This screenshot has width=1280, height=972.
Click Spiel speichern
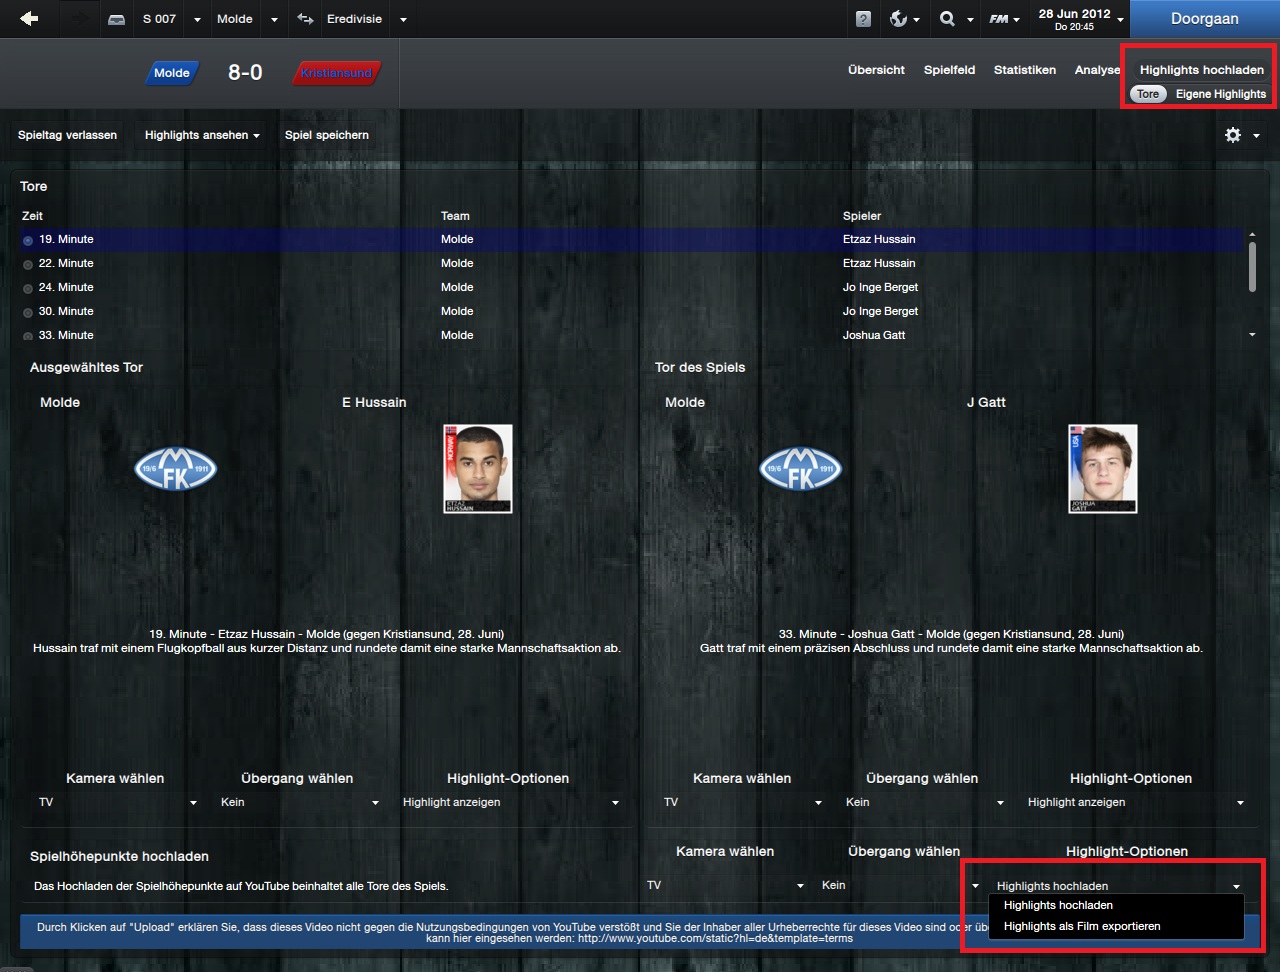point(327,135)
